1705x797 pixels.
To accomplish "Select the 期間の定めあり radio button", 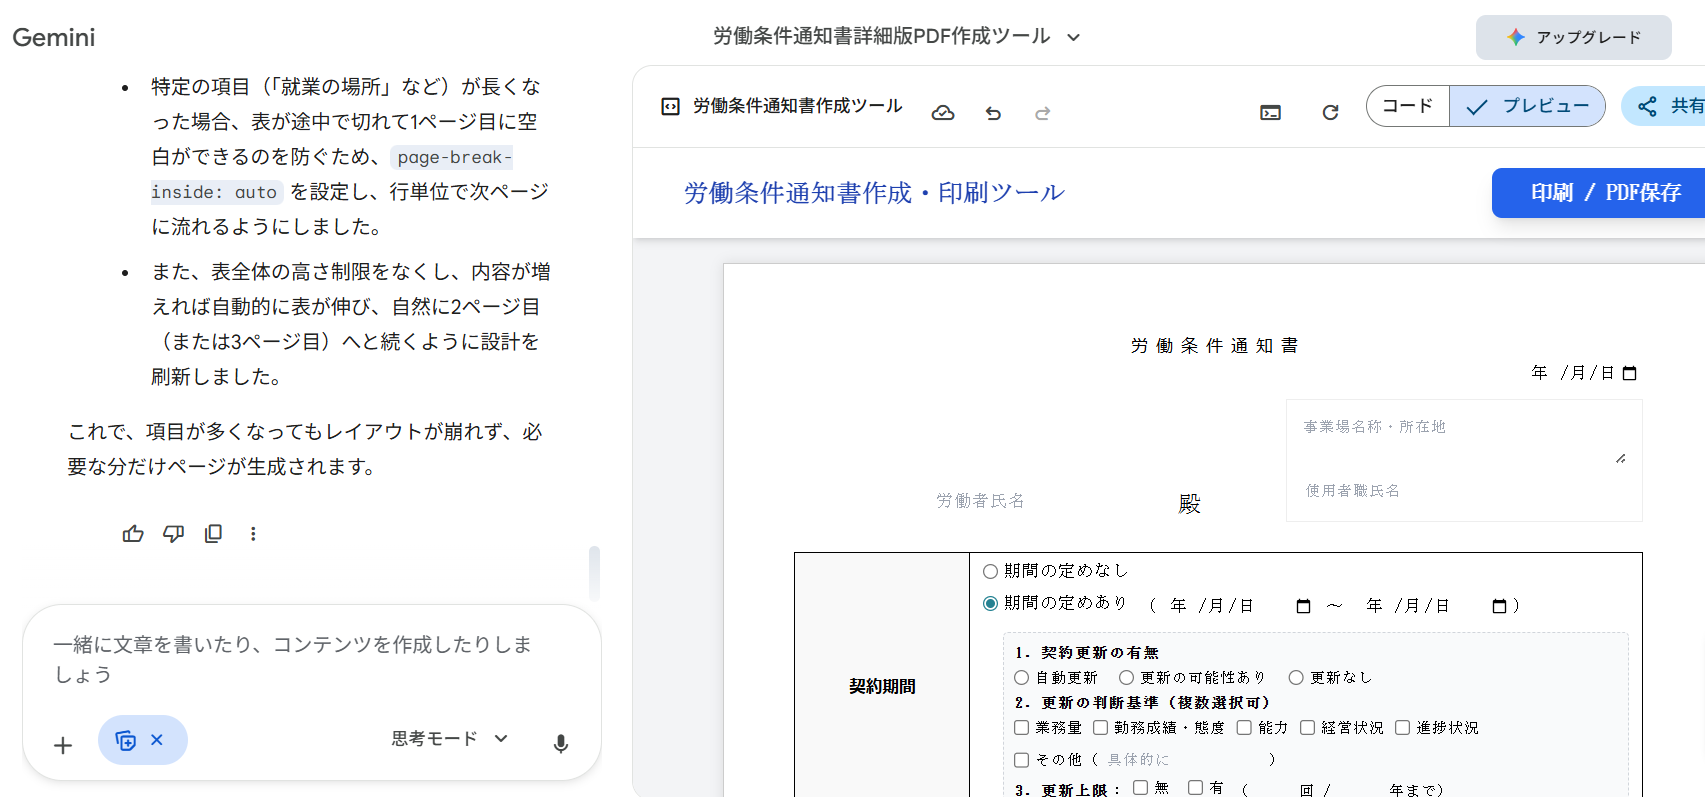I will pyautogui.click(x=990, y=603).
